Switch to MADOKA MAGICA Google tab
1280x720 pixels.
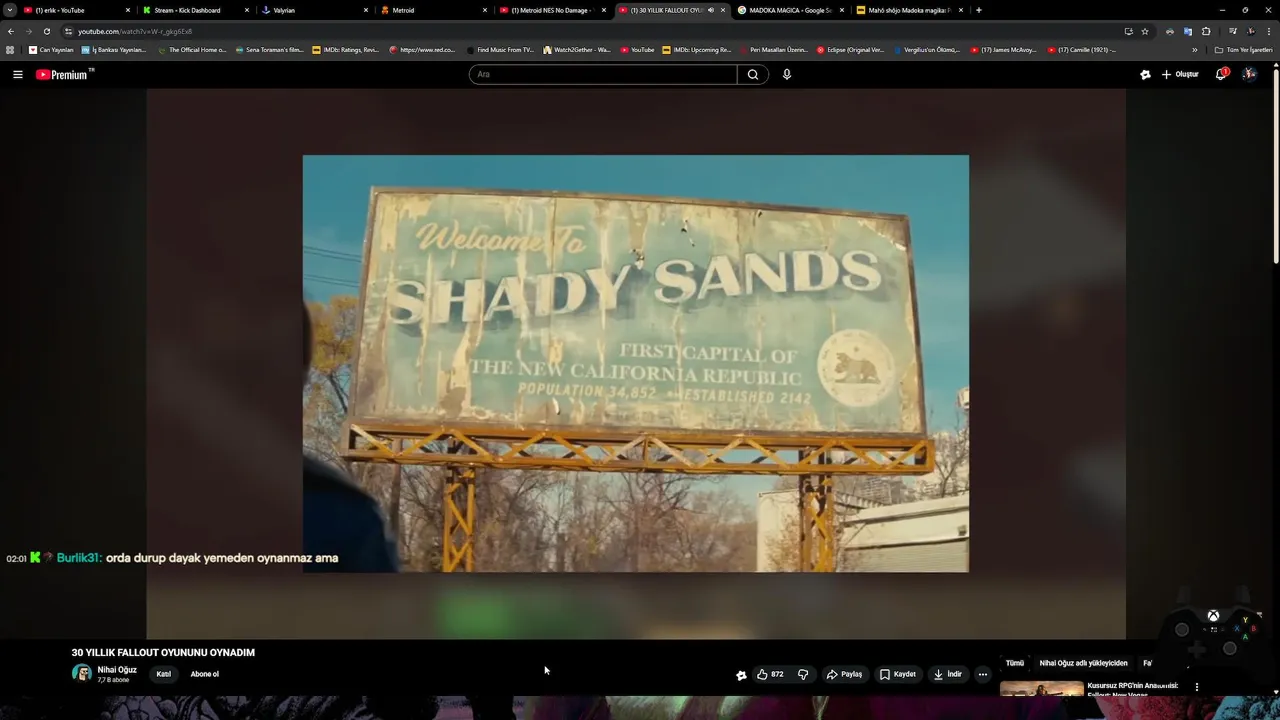(x=789, y=10)
